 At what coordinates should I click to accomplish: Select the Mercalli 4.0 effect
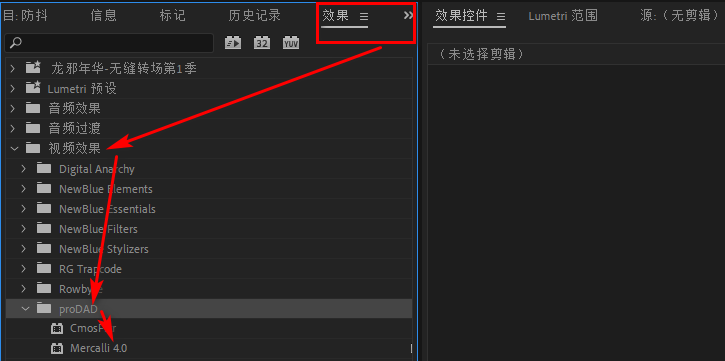tap(98, 348)
